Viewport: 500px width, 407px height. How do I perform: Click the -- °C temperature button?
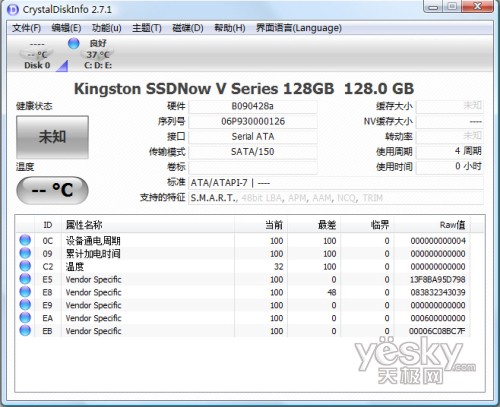[52, 190]
